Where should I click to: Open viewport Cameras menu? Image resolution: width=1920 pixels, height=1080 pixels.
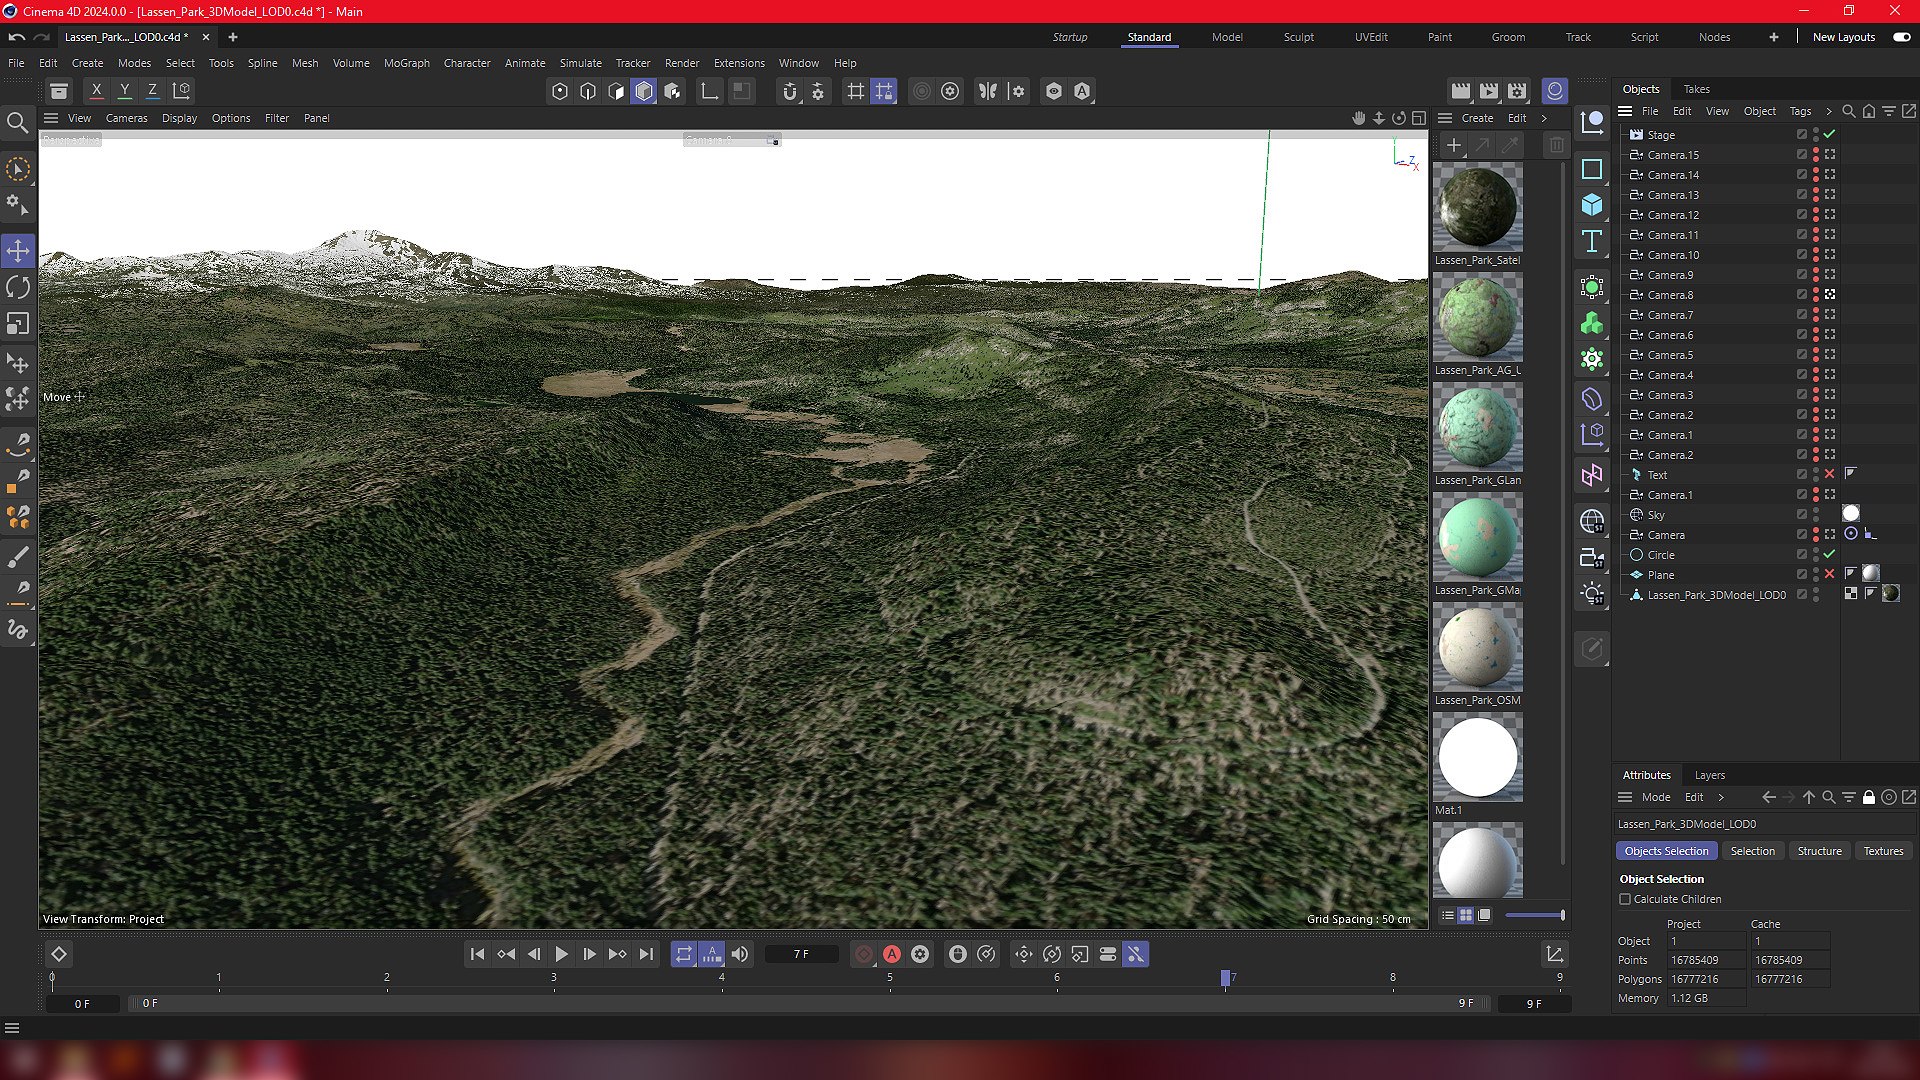[x=126, y=118]
